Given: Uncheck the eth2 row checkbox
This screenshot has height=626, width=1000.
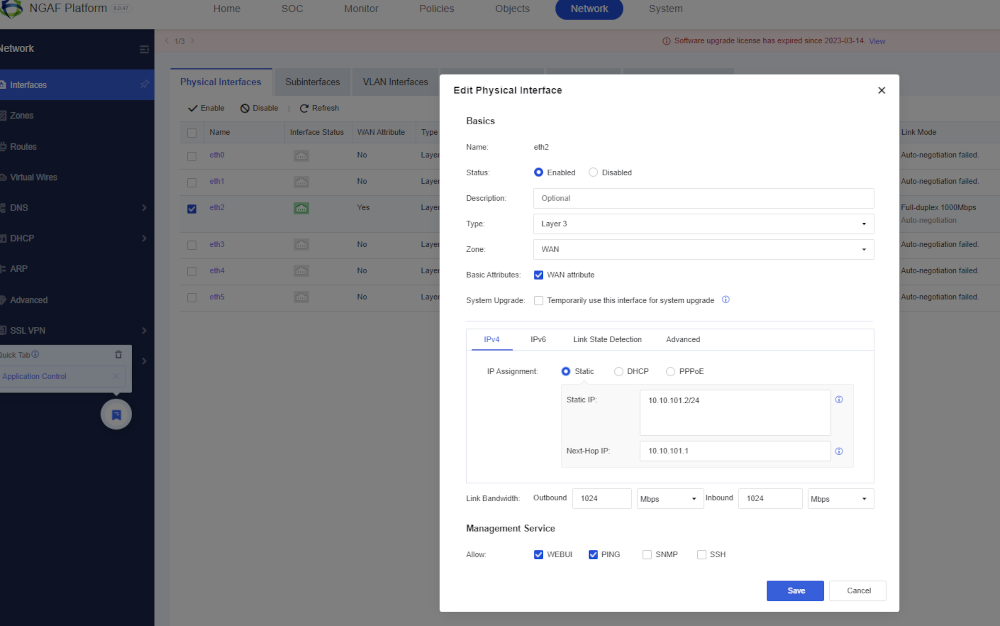Looking at the screenshot, I should click(x=192, y=208).
